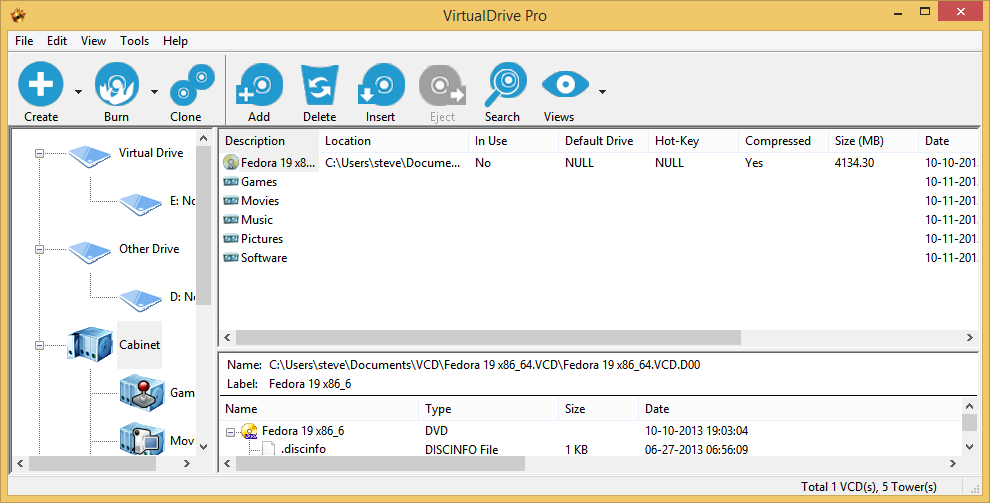Select the Software tower icon in list
The height and width of the screenshot is (503, 990).
(231, 257)
